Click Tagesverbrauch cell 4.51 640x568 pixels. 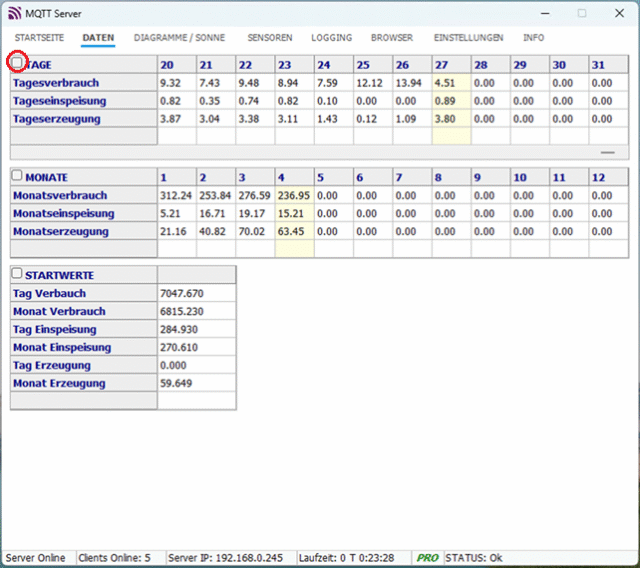pos(451,83)
